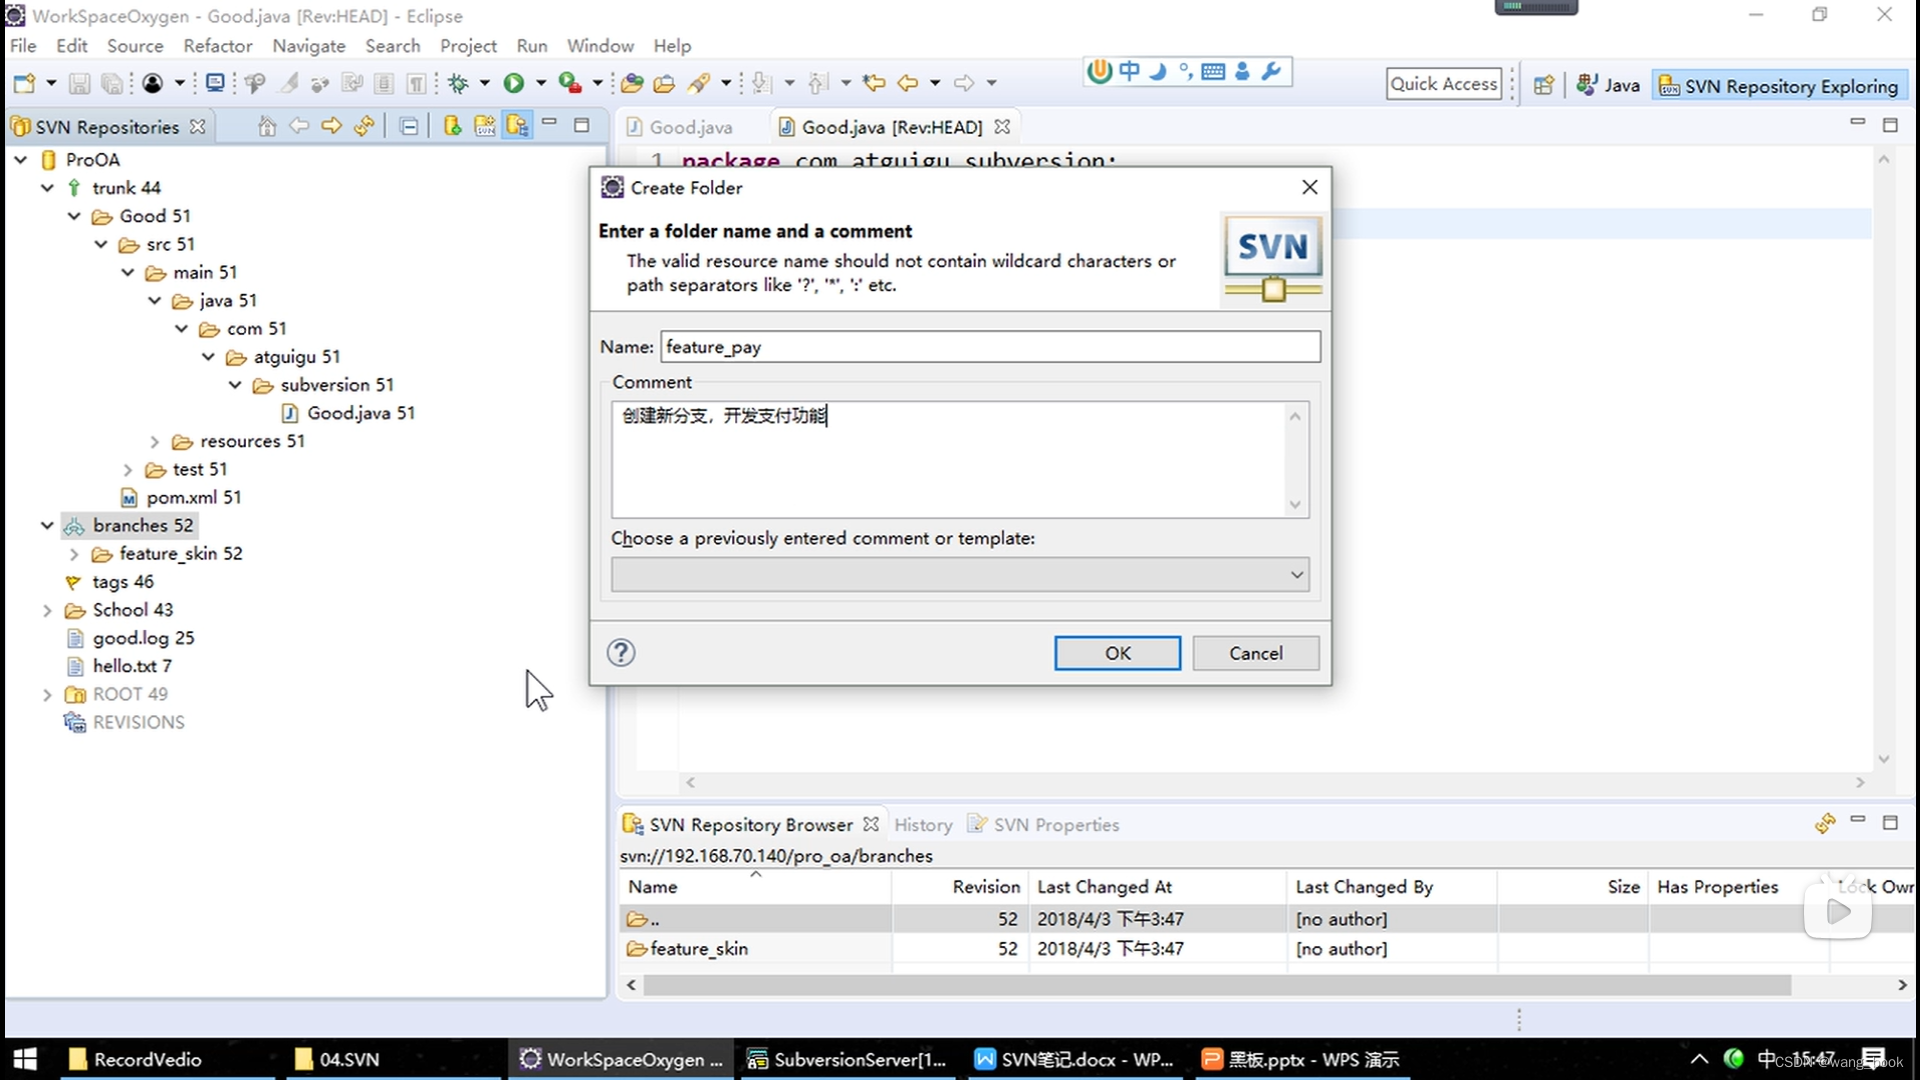Click the Home icon in SVN Repositories view
The height and width of the screenshot is (1080, 1920).
[x=267, y=126]
